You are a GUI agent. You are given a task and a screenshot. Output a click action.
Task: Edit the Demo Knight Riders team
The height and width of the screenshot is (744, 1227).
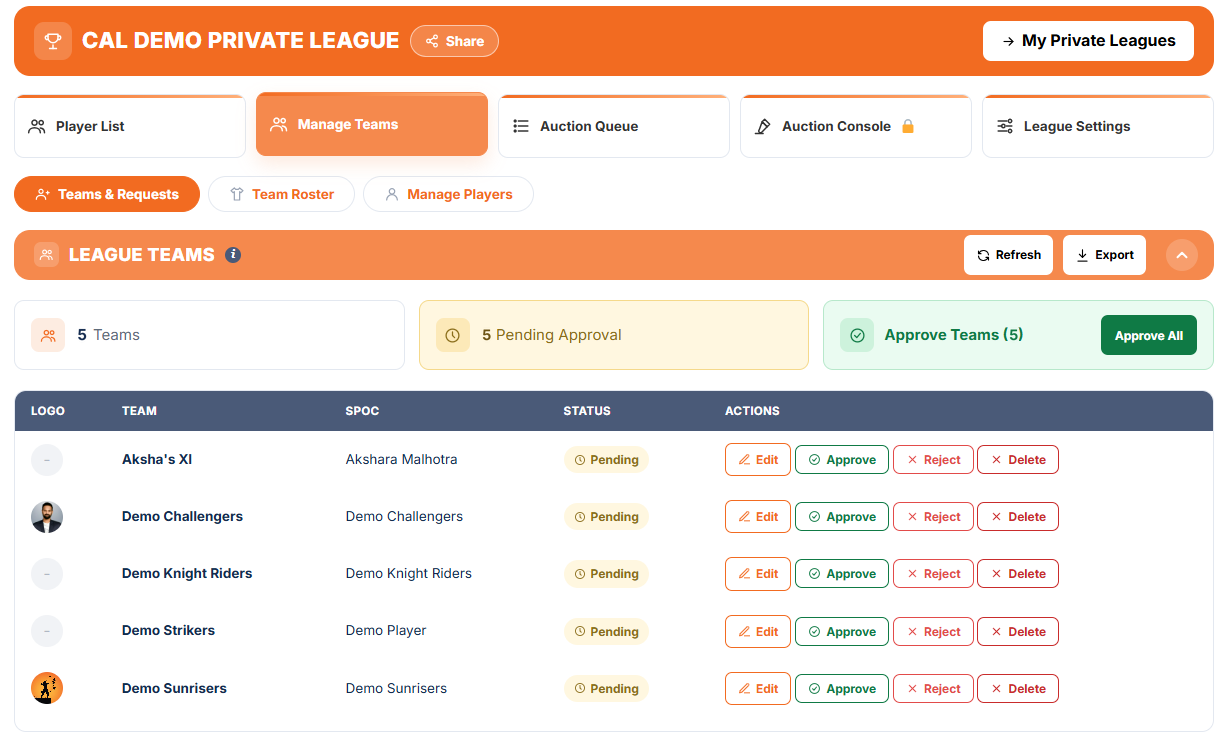758,574
